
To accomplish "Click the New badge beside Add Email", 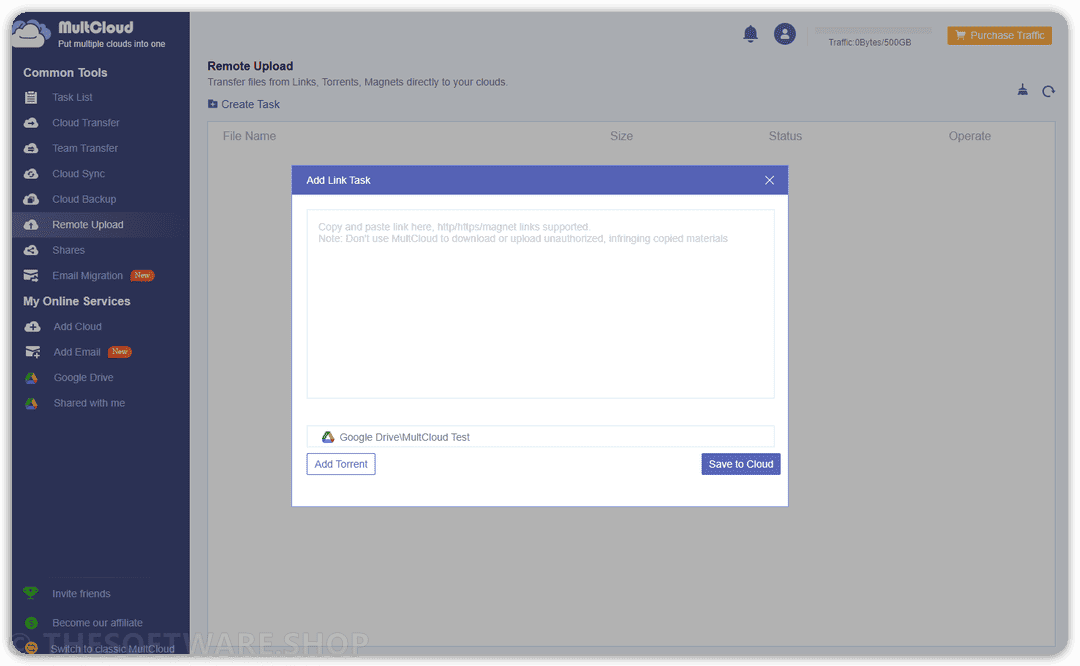I will tap(120, 352).
